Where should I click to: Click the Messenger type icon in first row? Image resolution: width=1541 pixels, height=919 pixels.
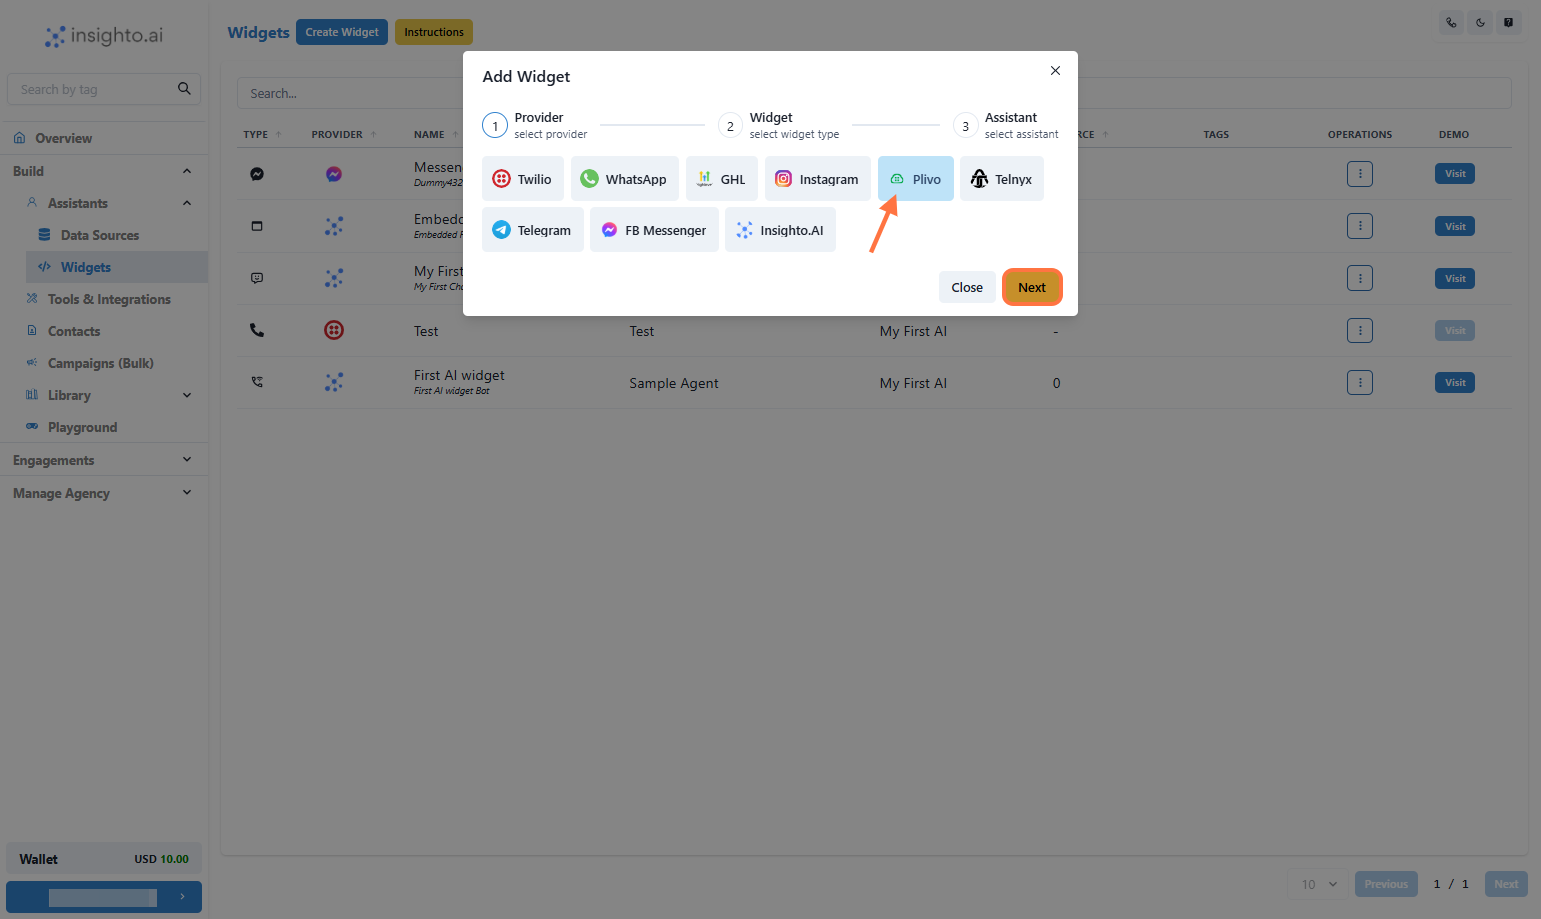(257, 174)
